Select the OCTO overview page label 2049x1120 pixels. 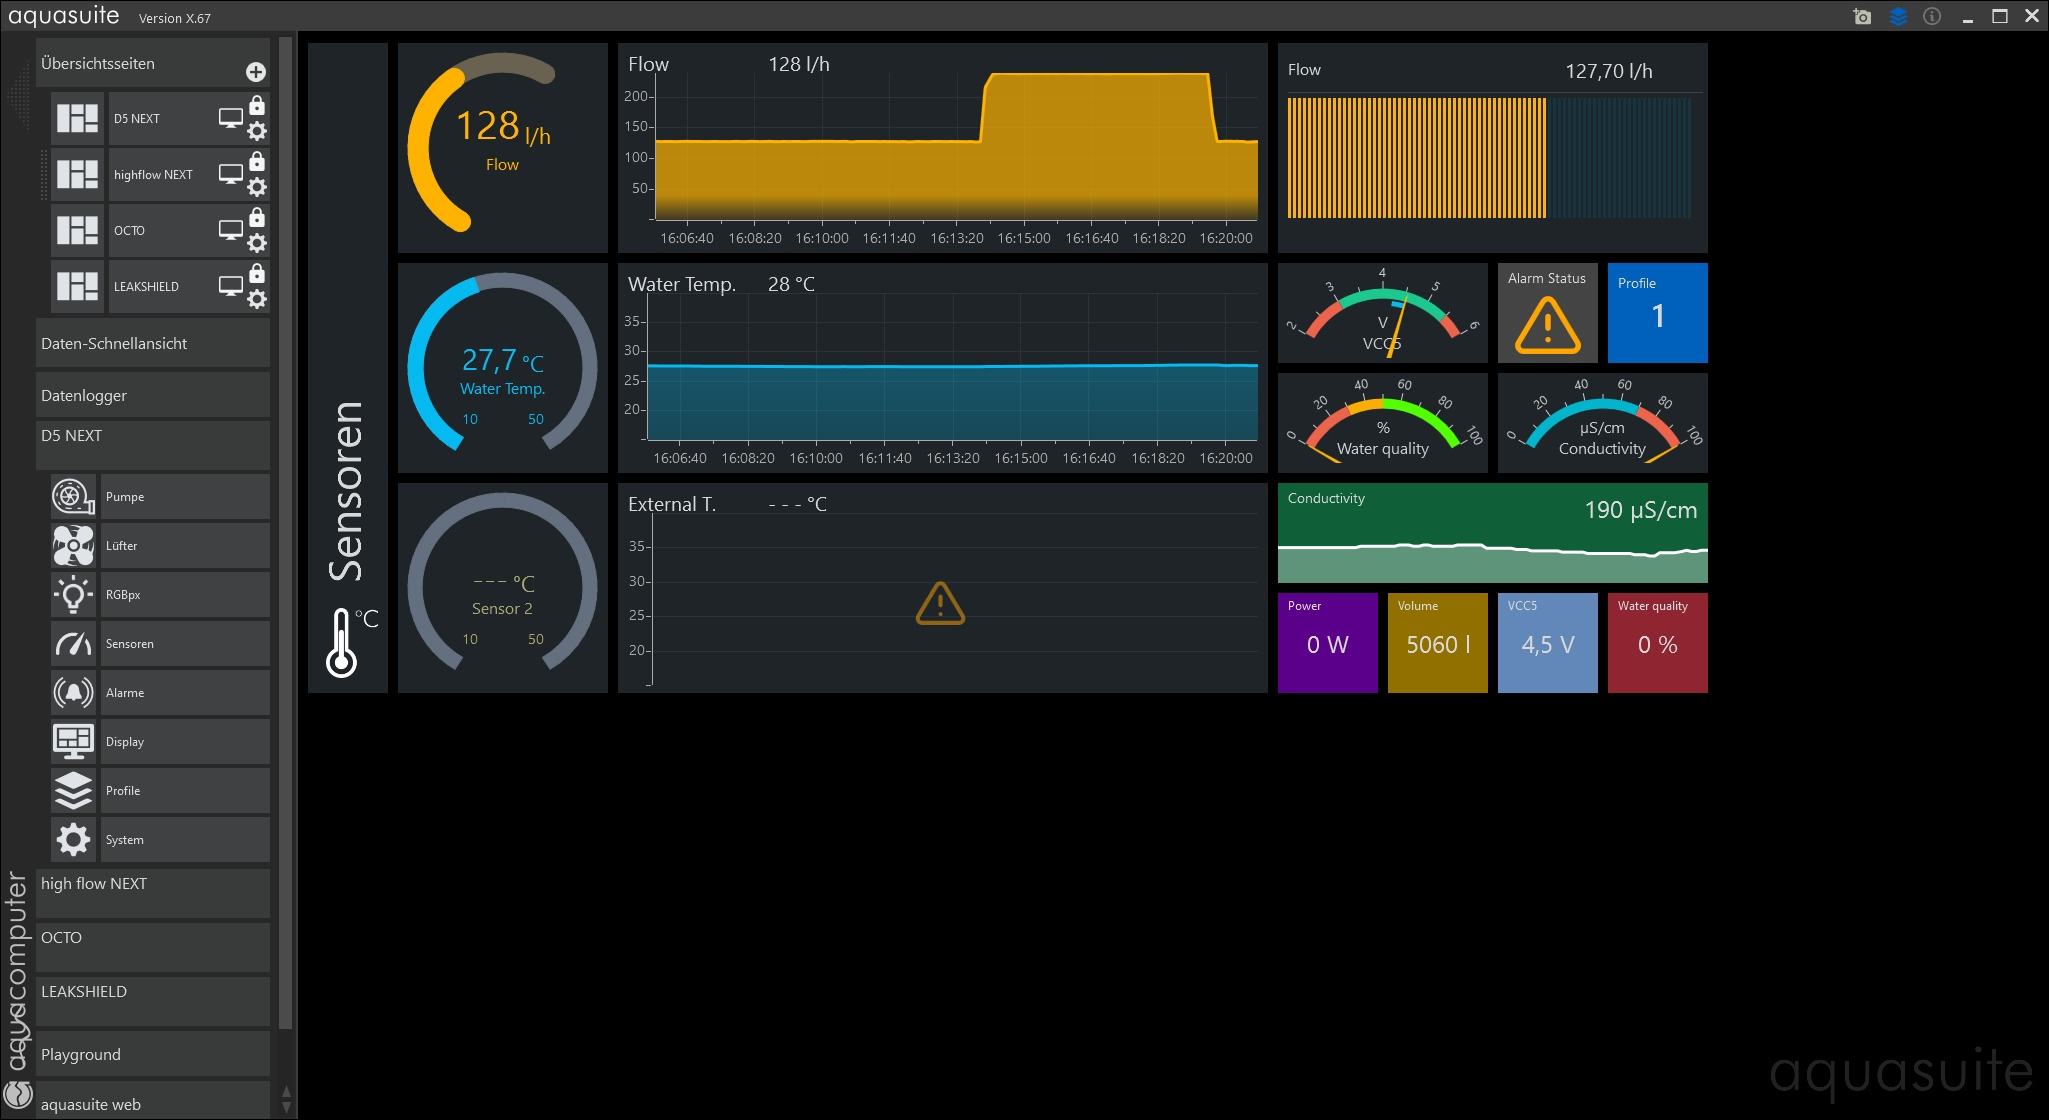(x=129, y=231)
